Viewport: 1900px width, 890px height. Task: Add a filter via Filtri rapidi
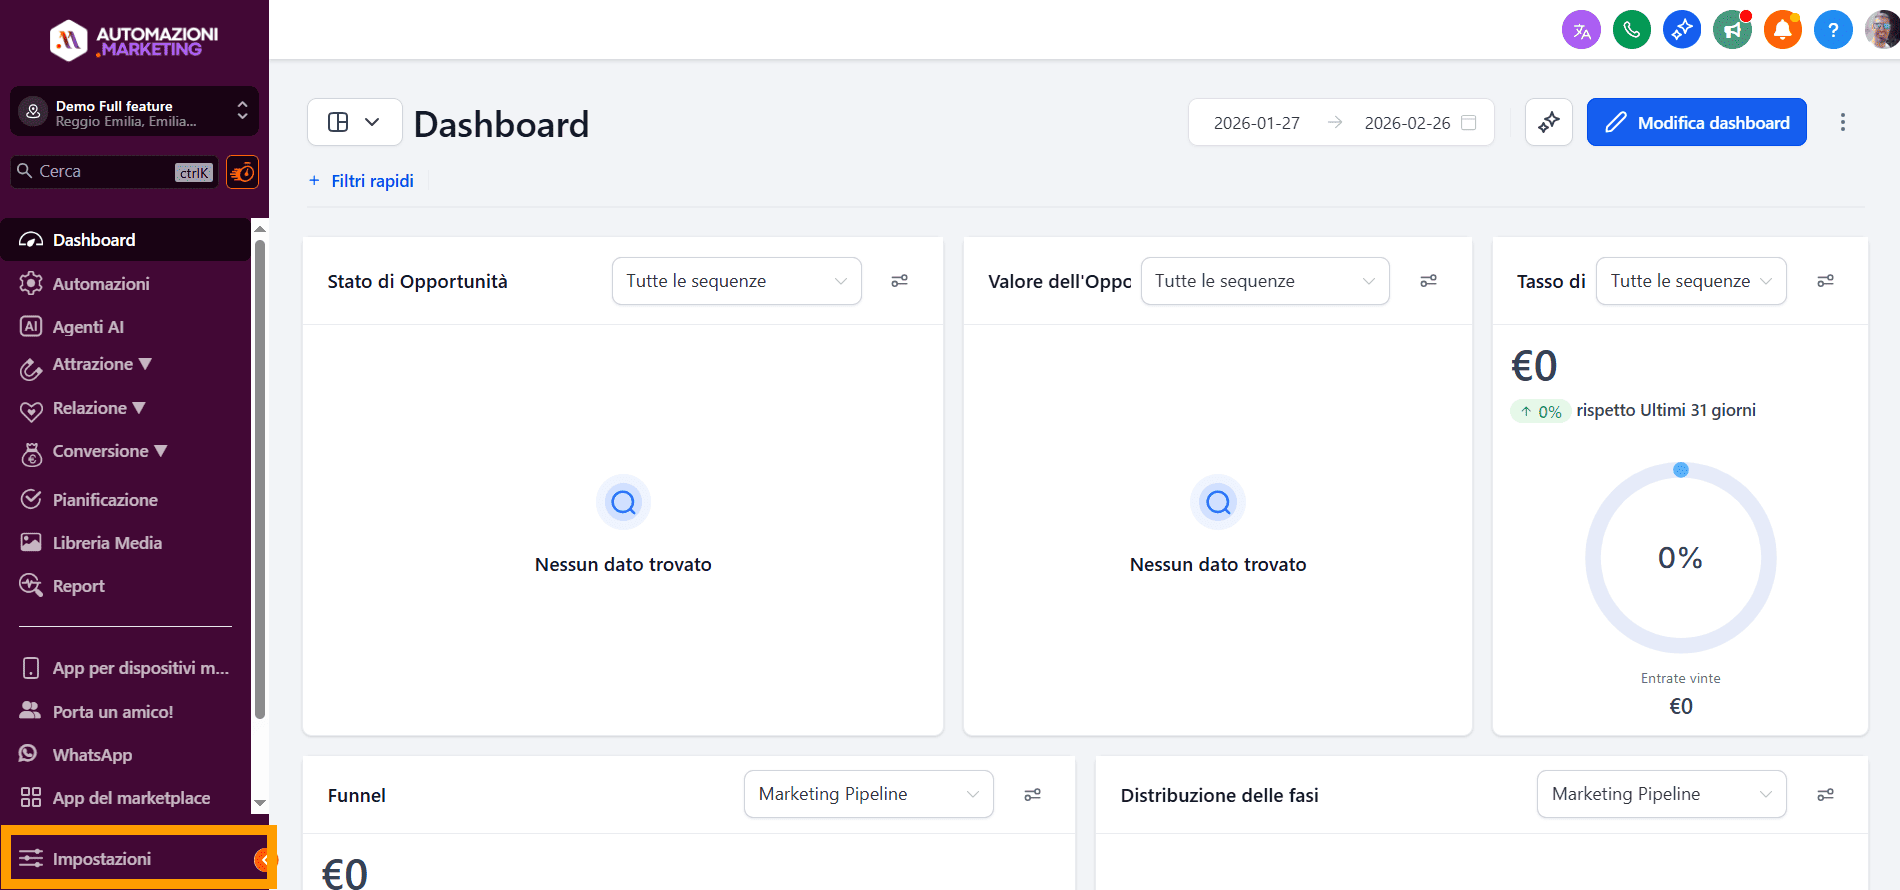(362, 181)
